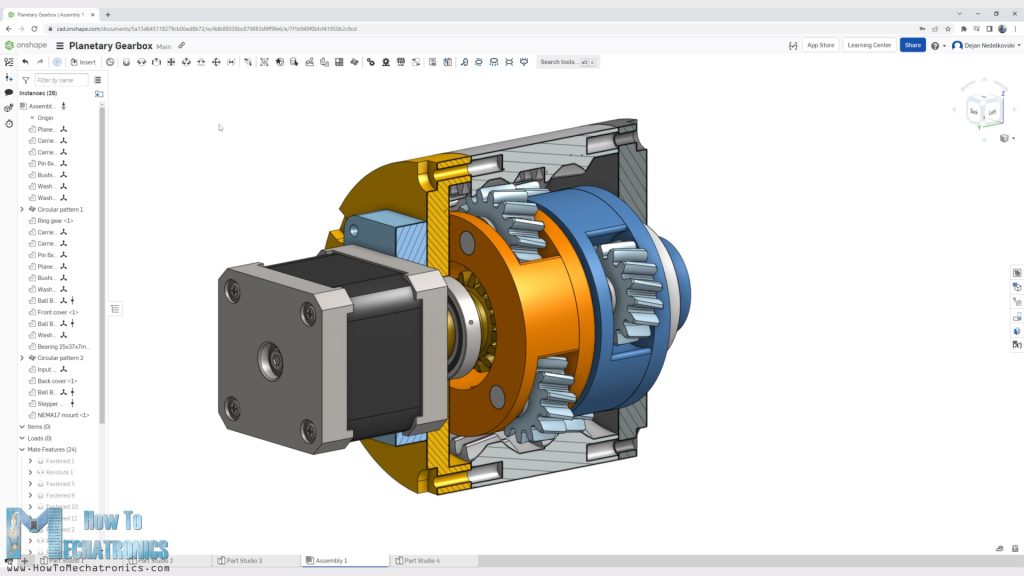Click the Undo arrow icon

coord(26,62)
